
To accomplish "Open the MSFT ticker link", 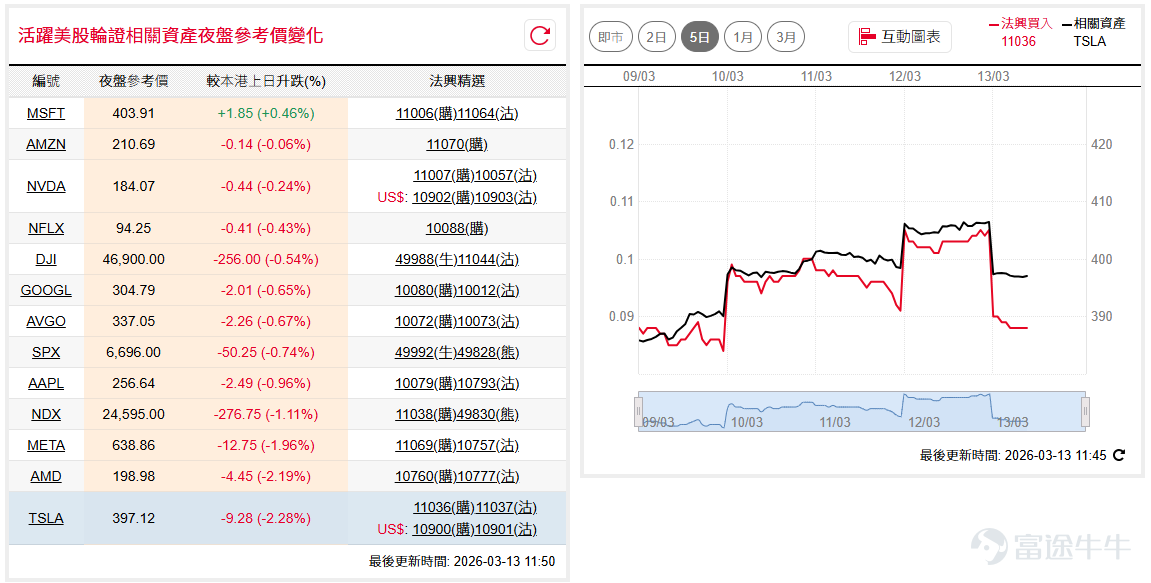I will [46, 113].
